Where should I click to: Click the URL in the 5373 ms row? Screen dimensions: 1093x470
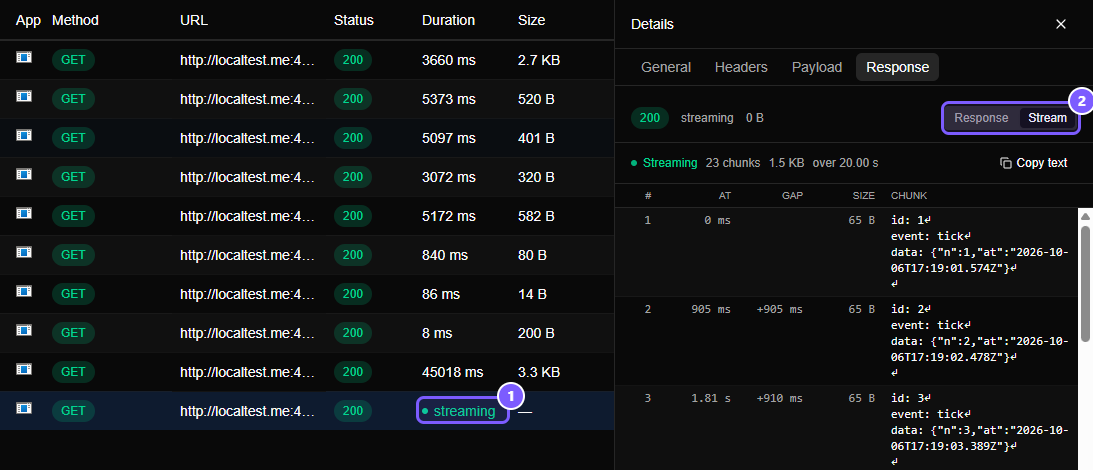point(247,99)
